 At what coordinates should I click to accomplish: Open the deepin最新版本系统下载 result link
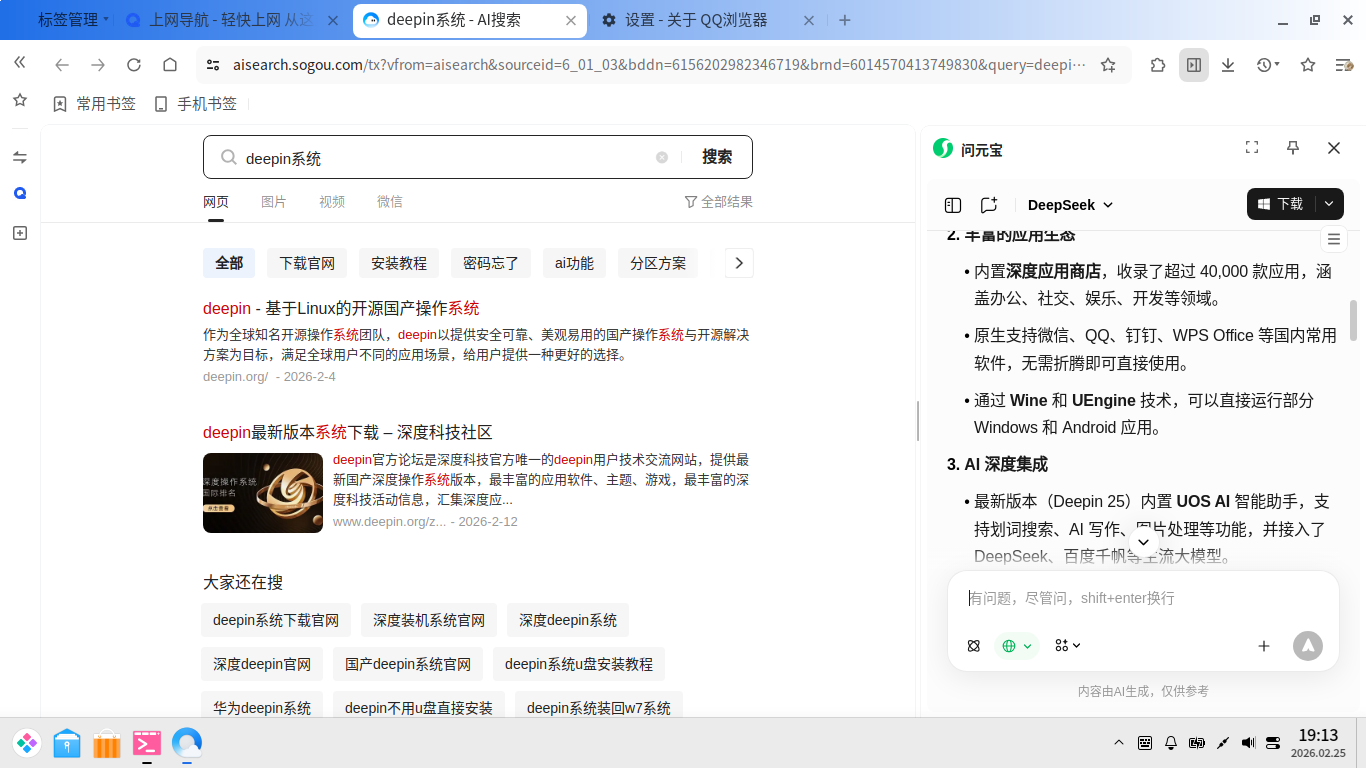pos(348,432)
